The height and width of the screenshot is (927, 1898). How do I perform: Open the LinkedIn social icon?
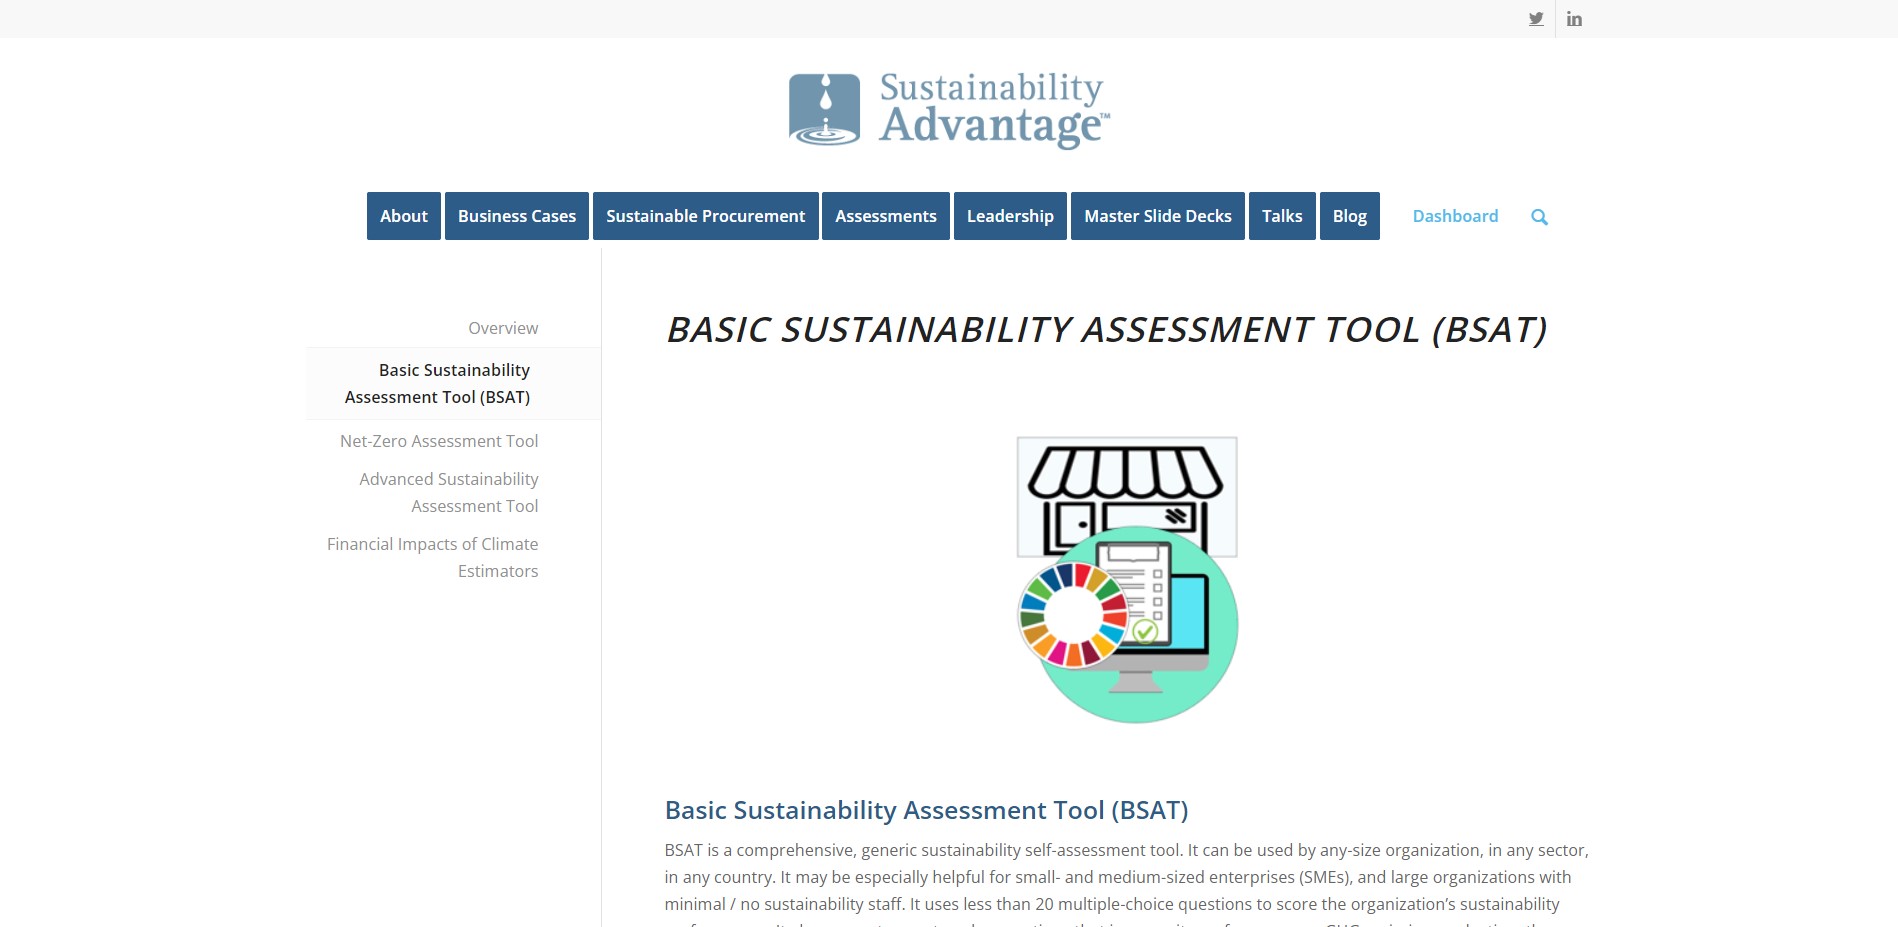(1574, 19)
